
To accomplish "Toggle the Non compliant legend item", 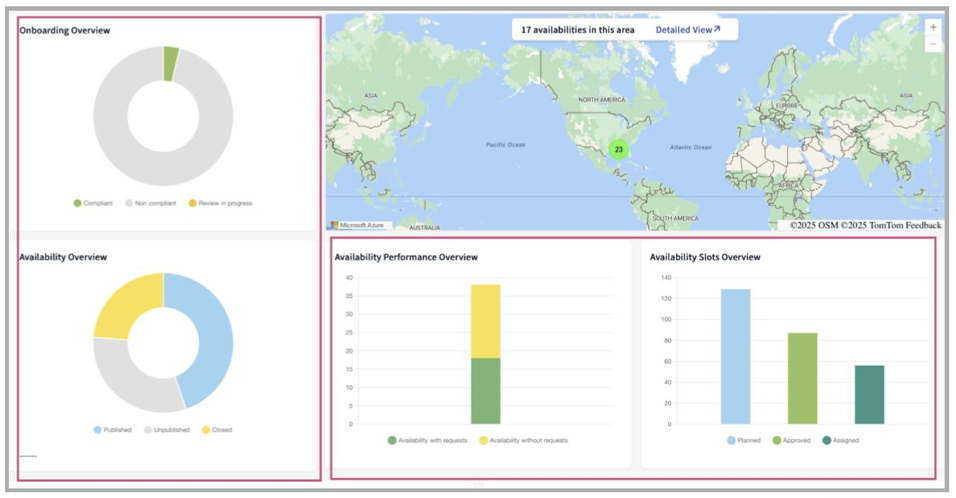I will click(x=148, y=203).
